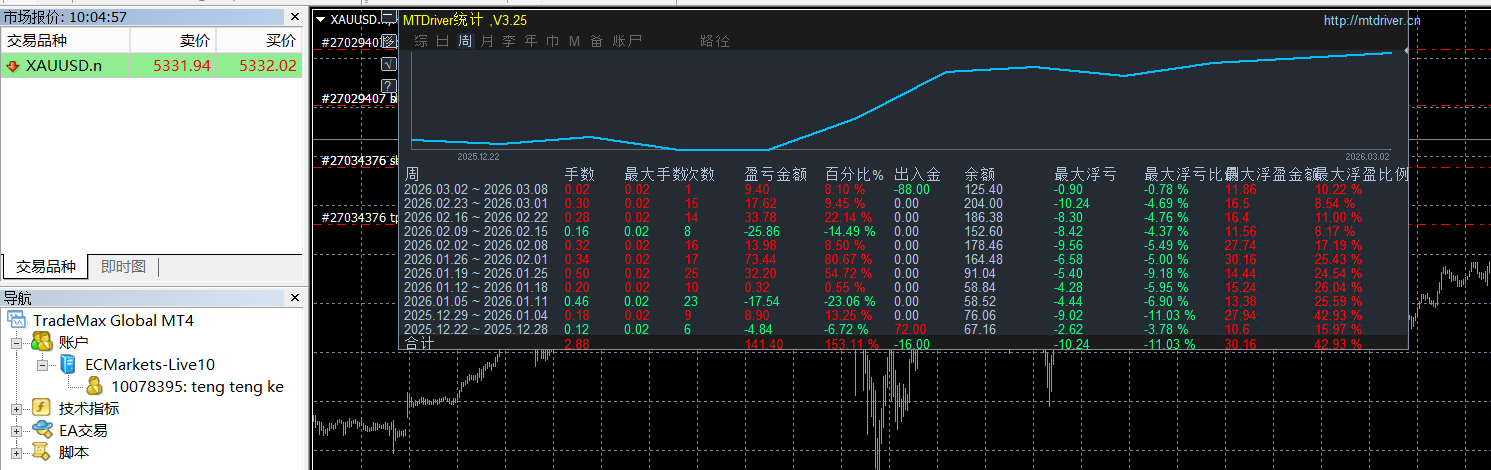Image resolution: width=1491 pixels, height=470 pixels.
Task: Click the 合计 totals row label
Action: (x=419, y=343)
